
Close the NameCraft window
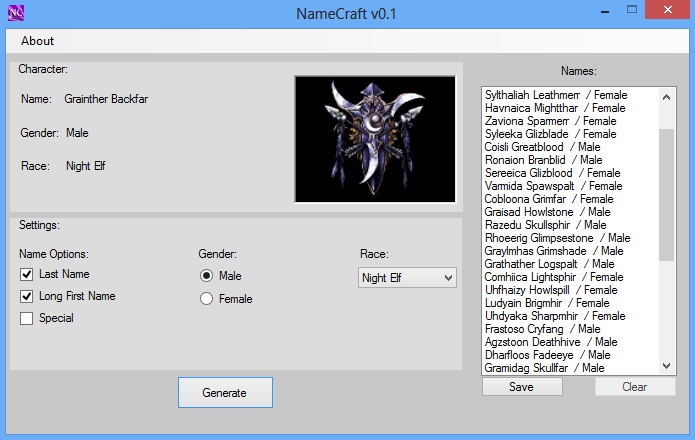pyautogui.click(x=668, y=10)
